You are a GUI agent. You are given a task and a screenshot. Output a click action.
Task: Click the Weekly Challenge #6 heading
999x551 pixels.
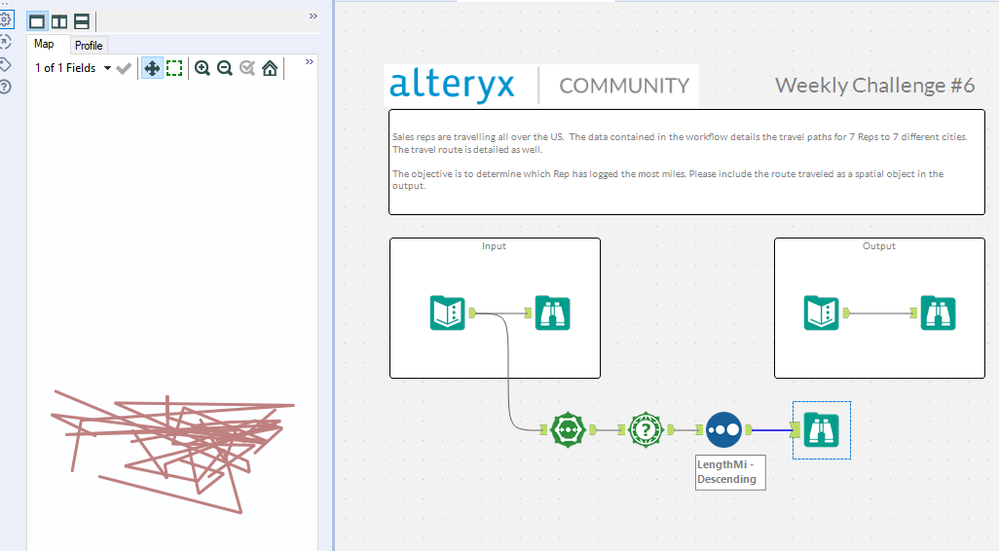point(874,85)
